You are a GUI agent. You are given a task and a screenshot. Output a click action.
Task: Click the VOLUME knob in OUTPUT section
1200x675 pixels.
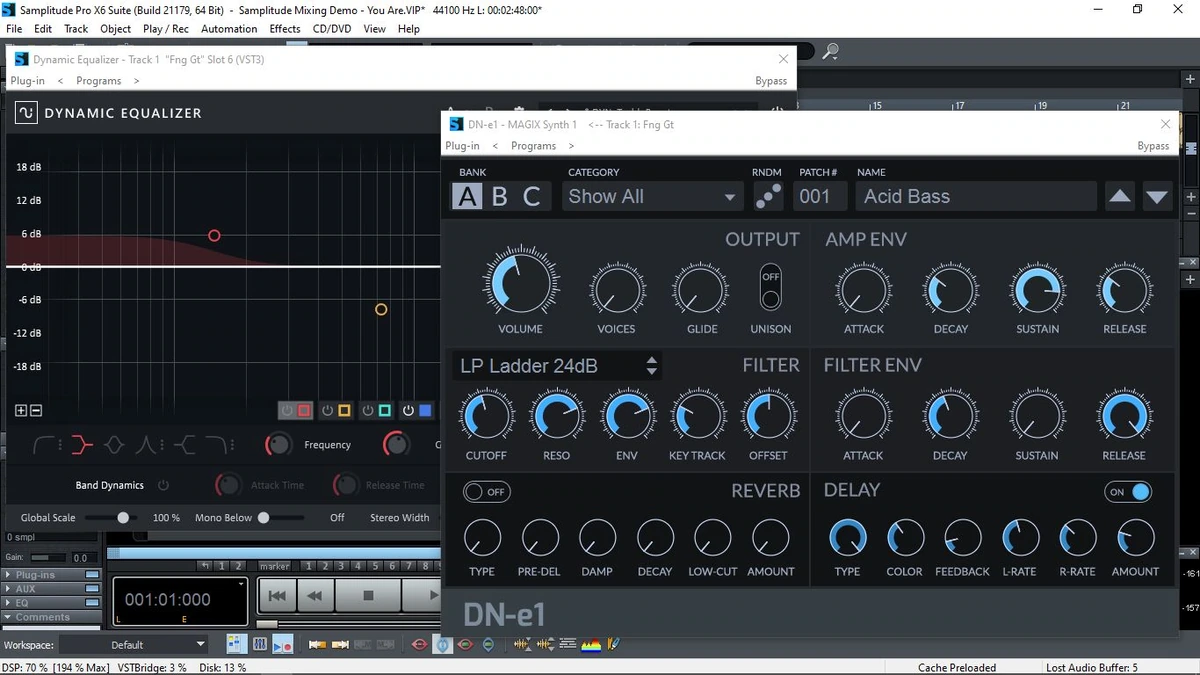tap(520, 282)
